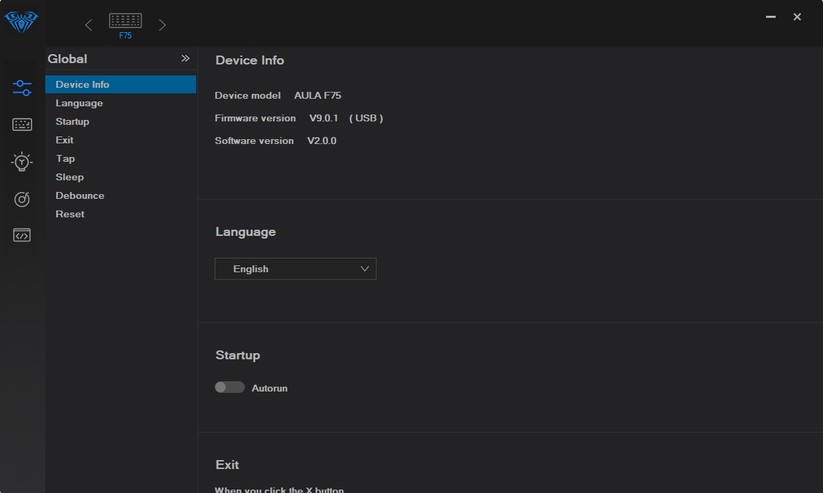Open the performance target icon
This screenshot has height=493, width=823.
tap(22, 199)
